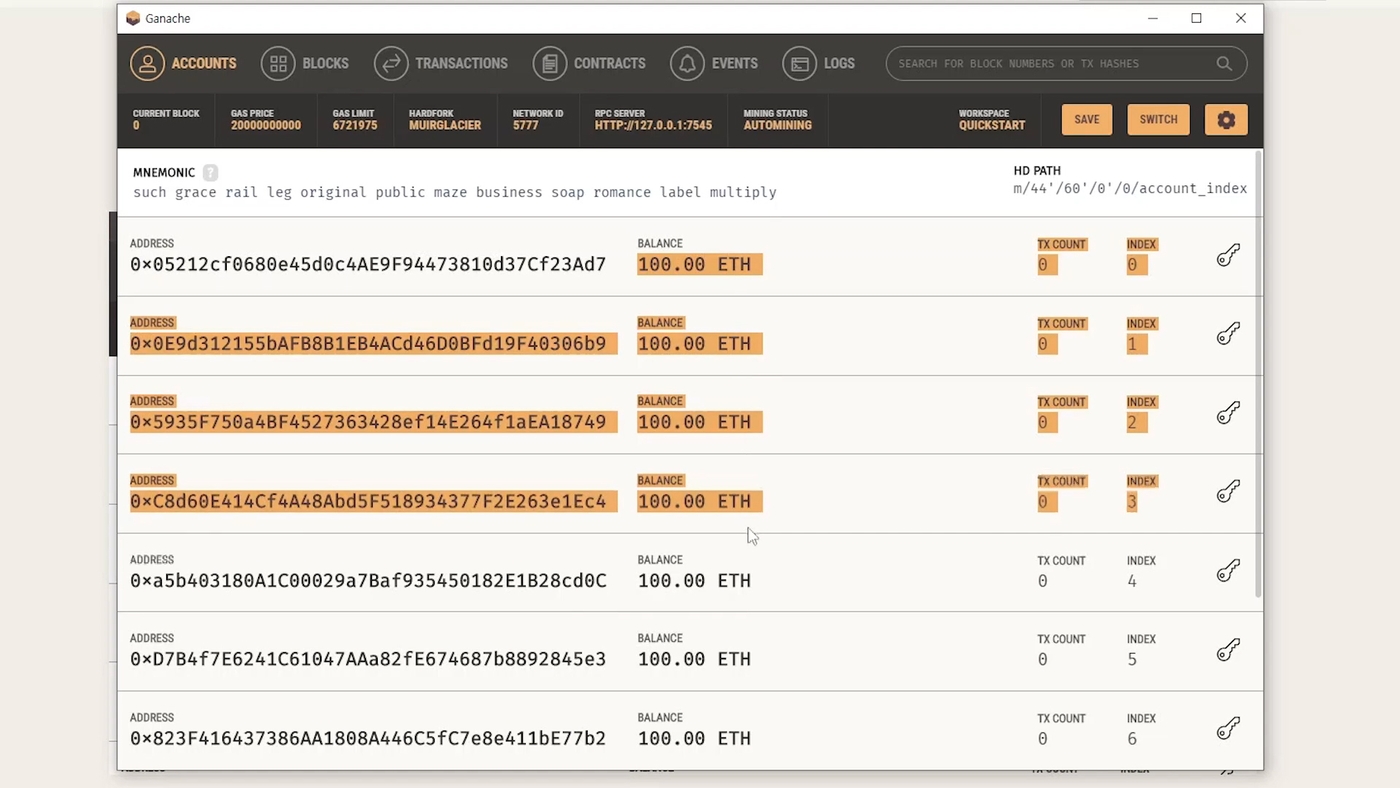
Task: Click the balance of account index 0
Action: pyautogui.click(x=694, y=265)
